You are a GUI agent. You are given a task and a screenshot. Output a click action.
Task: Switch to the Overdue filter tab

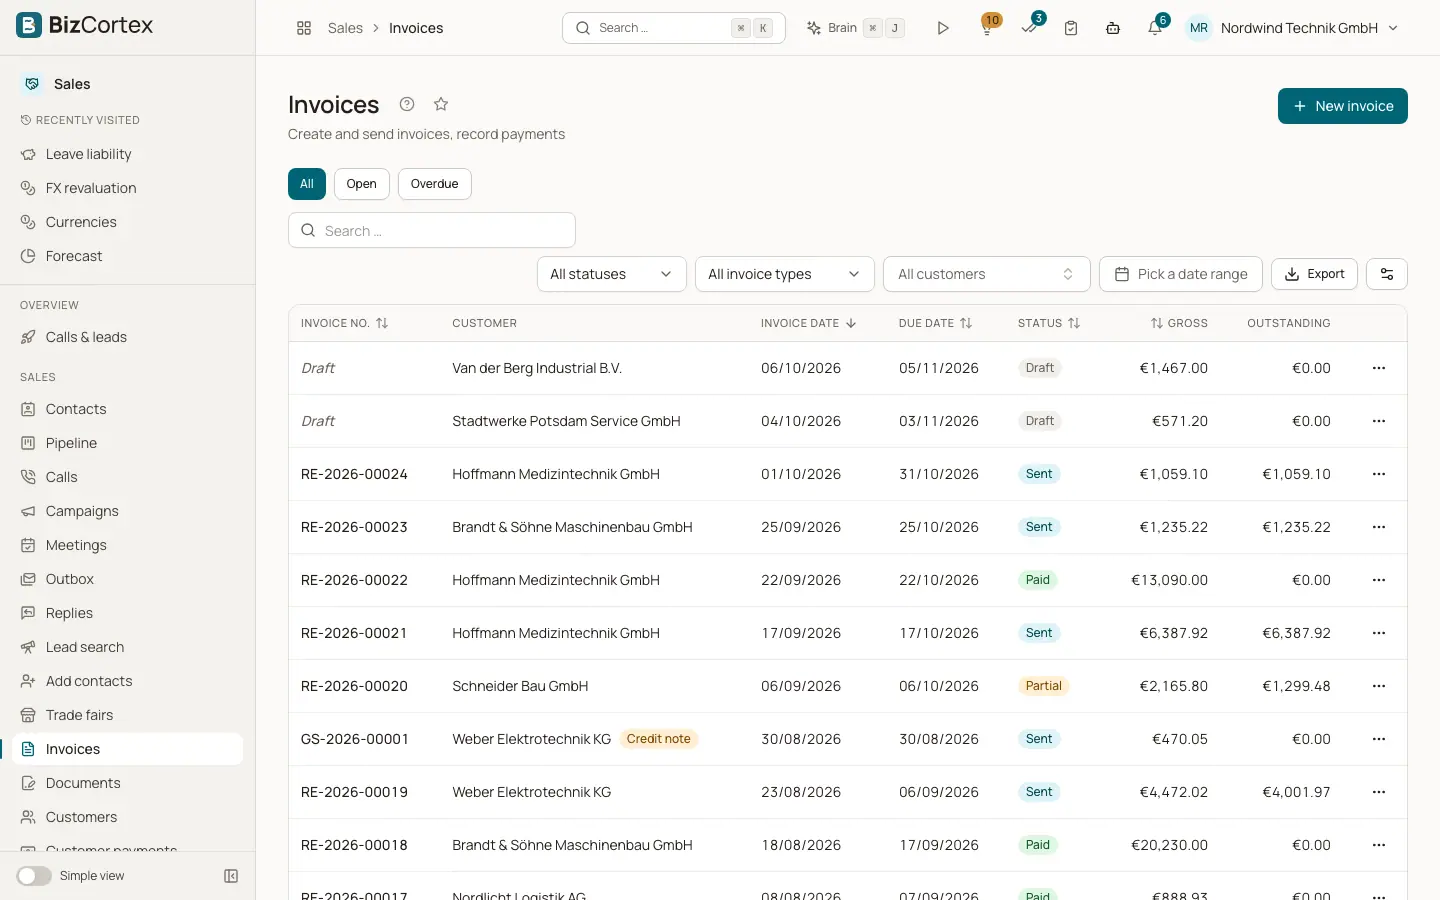click(435, 184)
